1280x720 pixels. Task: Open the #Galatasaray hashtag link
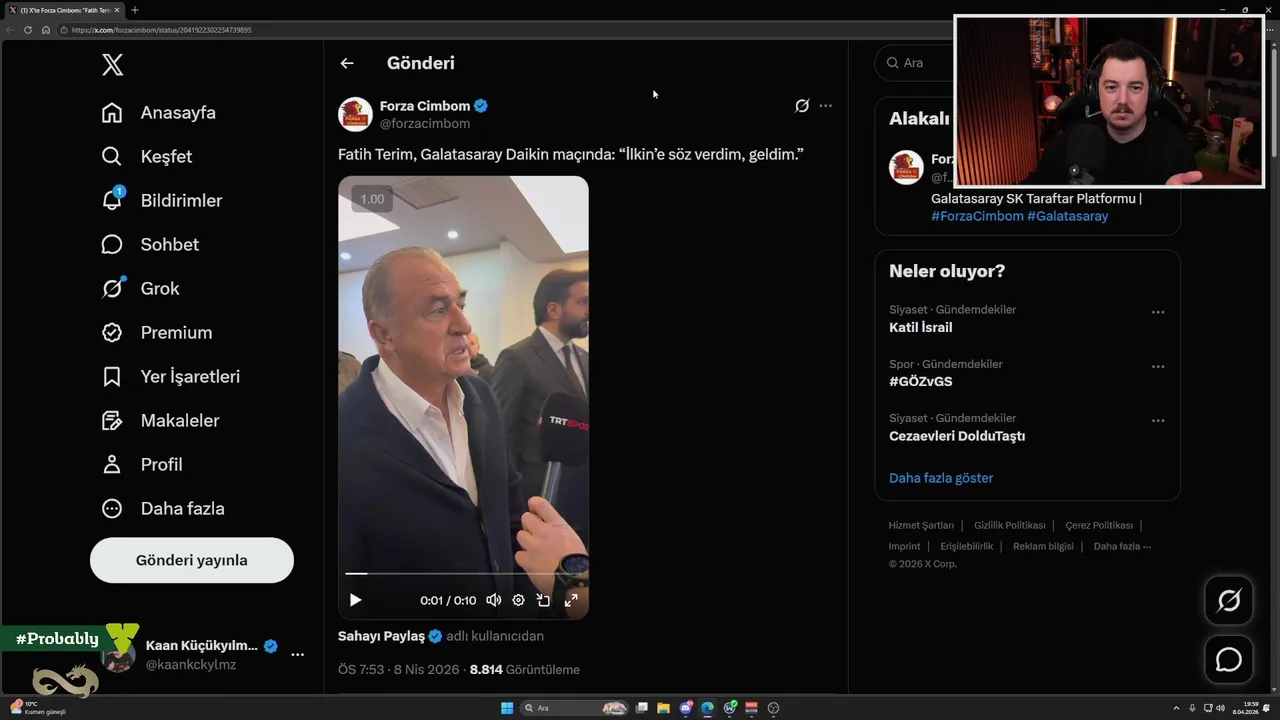[1068, 216]
